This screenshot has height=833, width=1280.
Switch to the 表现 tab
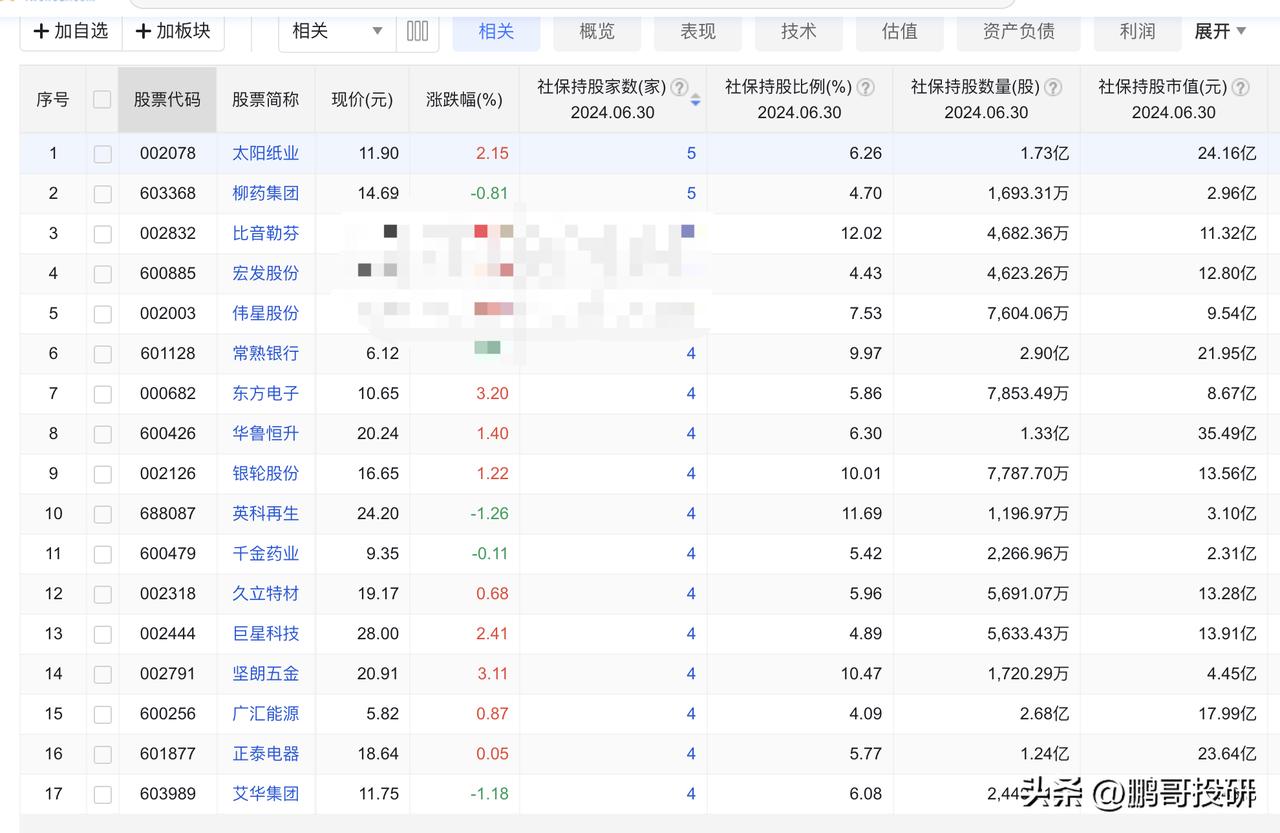[x=698, y=31]
